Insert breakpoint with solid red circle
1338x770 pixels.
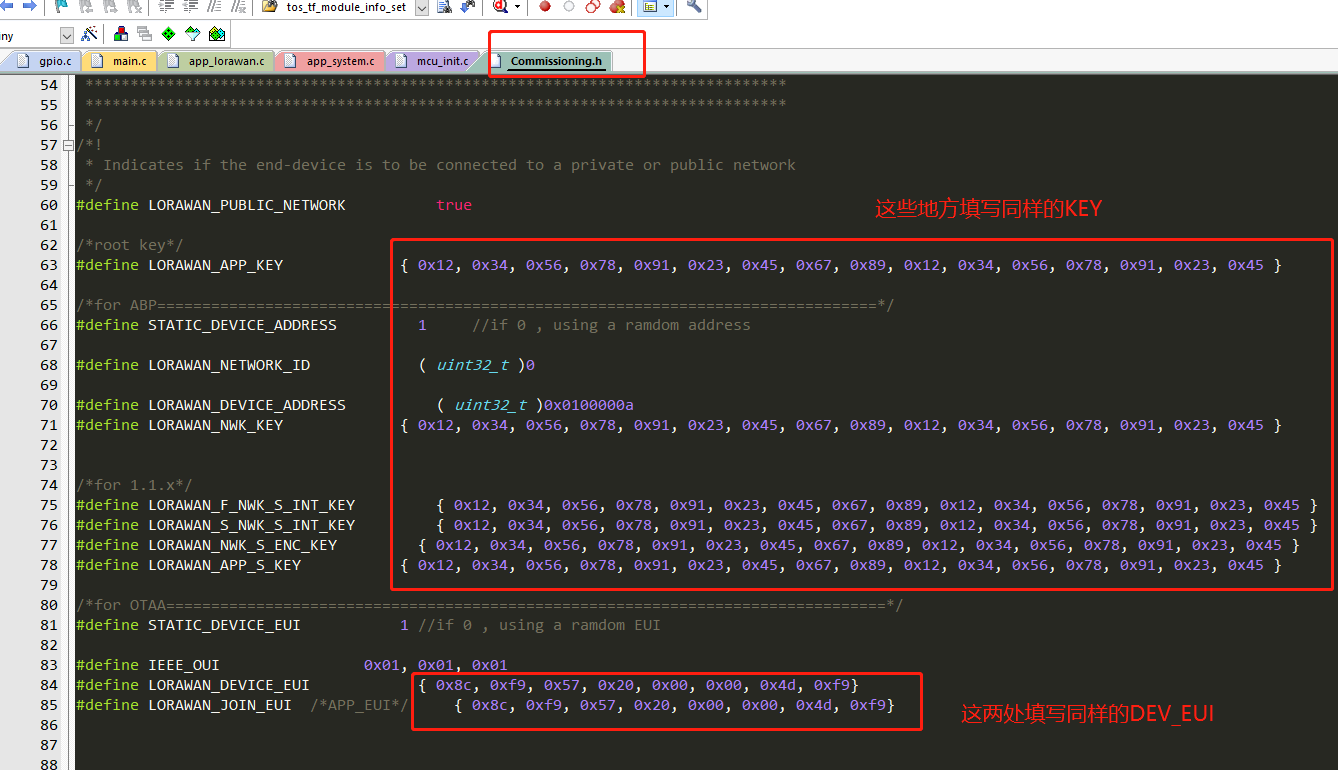tap(545, 6)
